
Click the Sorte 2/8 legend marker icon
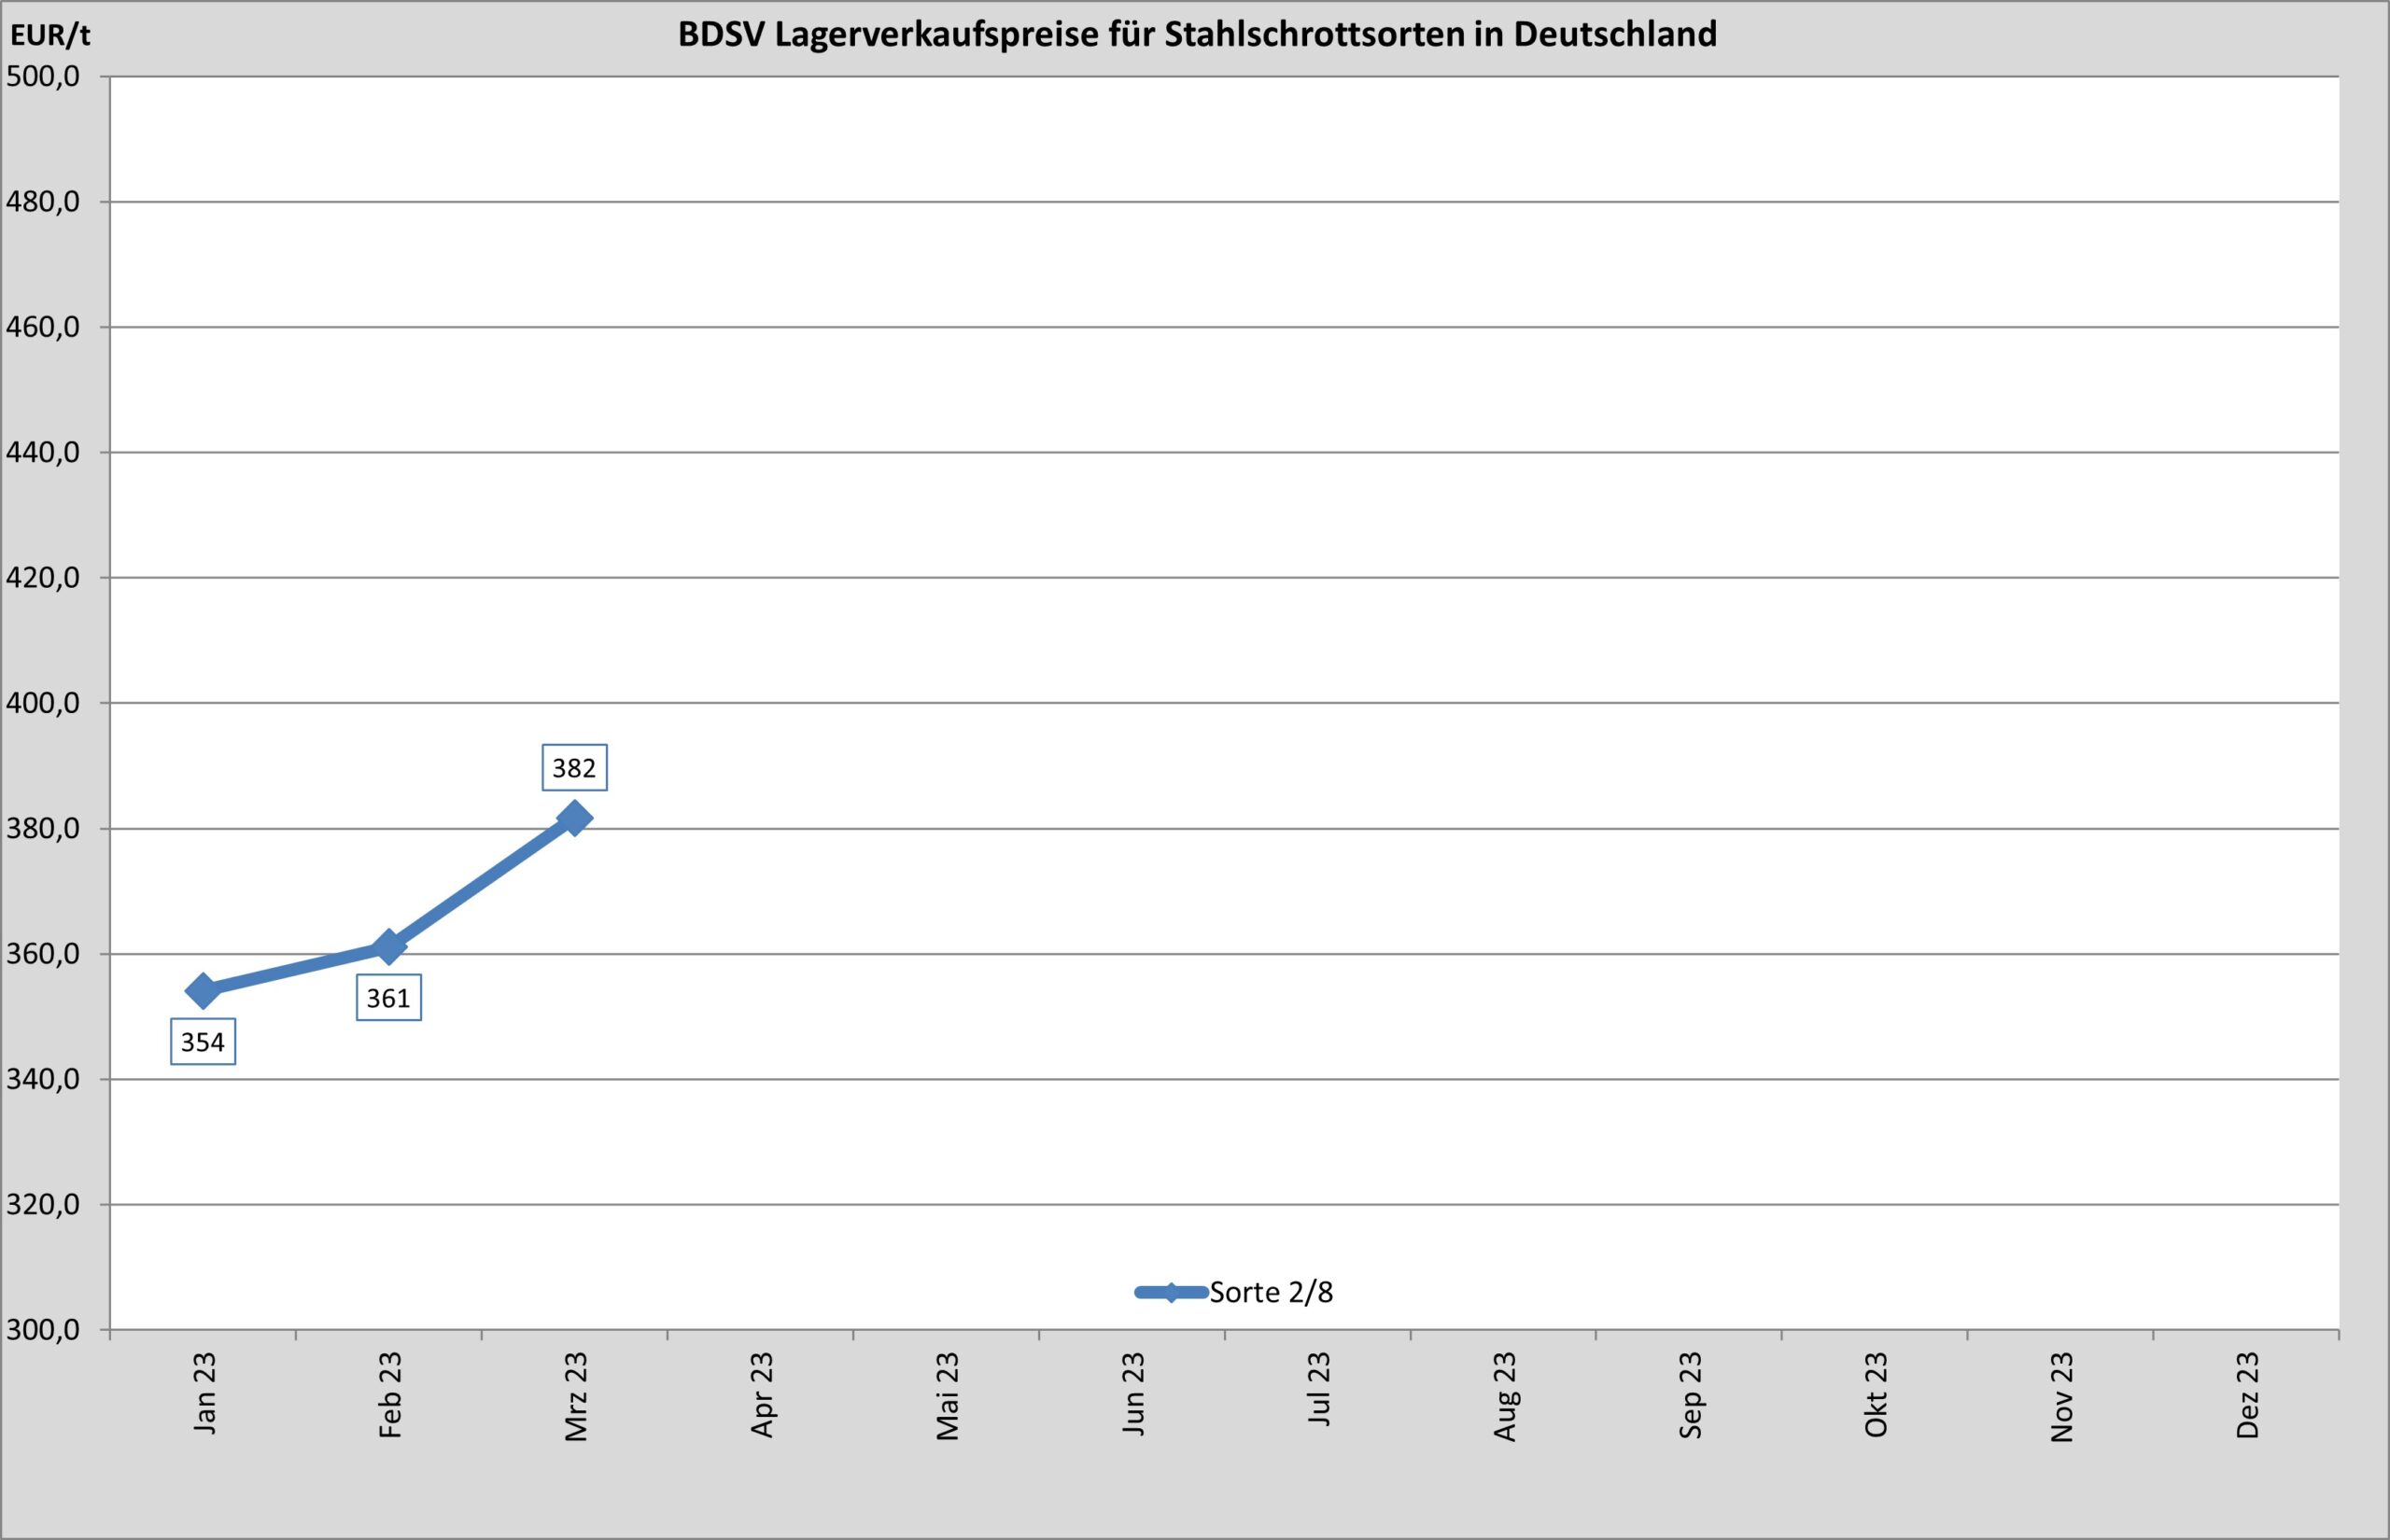point(1171,1293)
